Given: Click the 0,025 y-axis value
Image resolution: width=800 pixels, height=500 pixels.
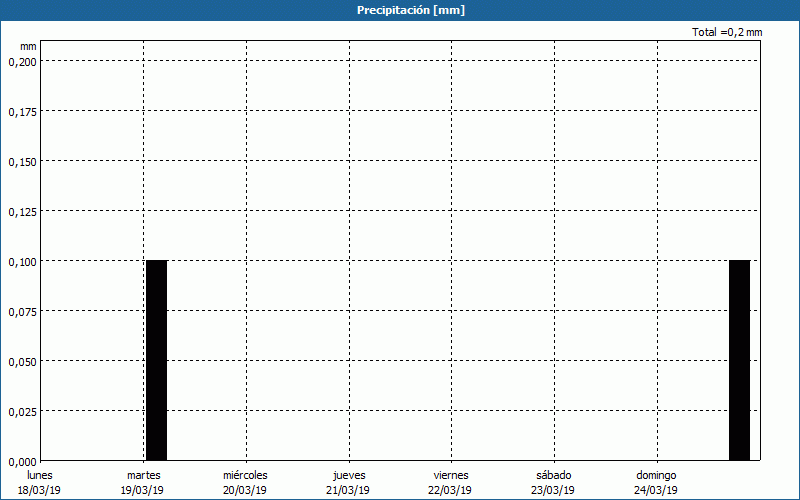Looking at the screenshot, I should coord(23,412).
